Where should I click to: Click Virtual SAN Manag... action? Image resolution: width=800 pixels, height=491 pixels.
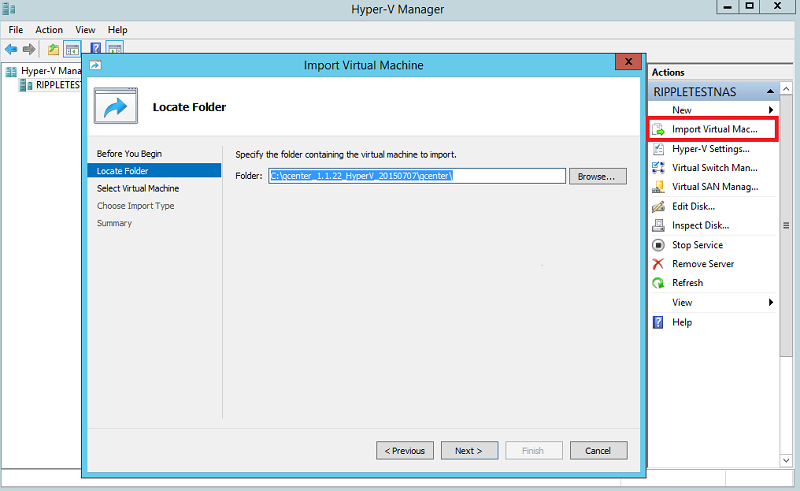point(715,187)
